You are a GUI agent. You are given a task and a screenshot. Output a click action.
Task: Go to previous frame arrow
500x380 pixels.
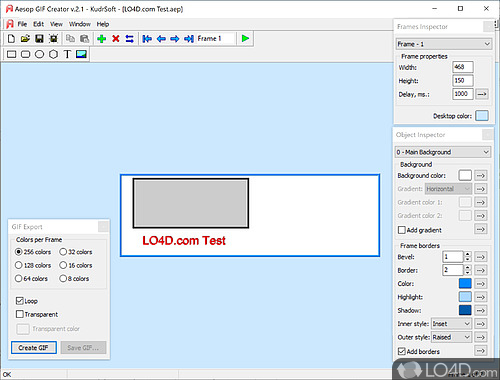point(161,39)
